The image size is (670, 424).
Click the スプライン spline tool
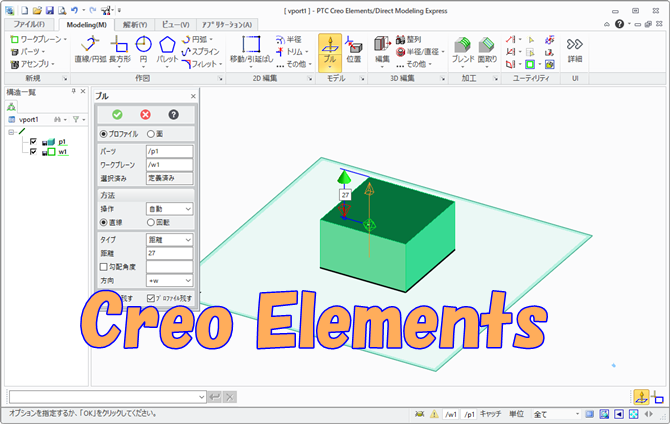(200, 52)
